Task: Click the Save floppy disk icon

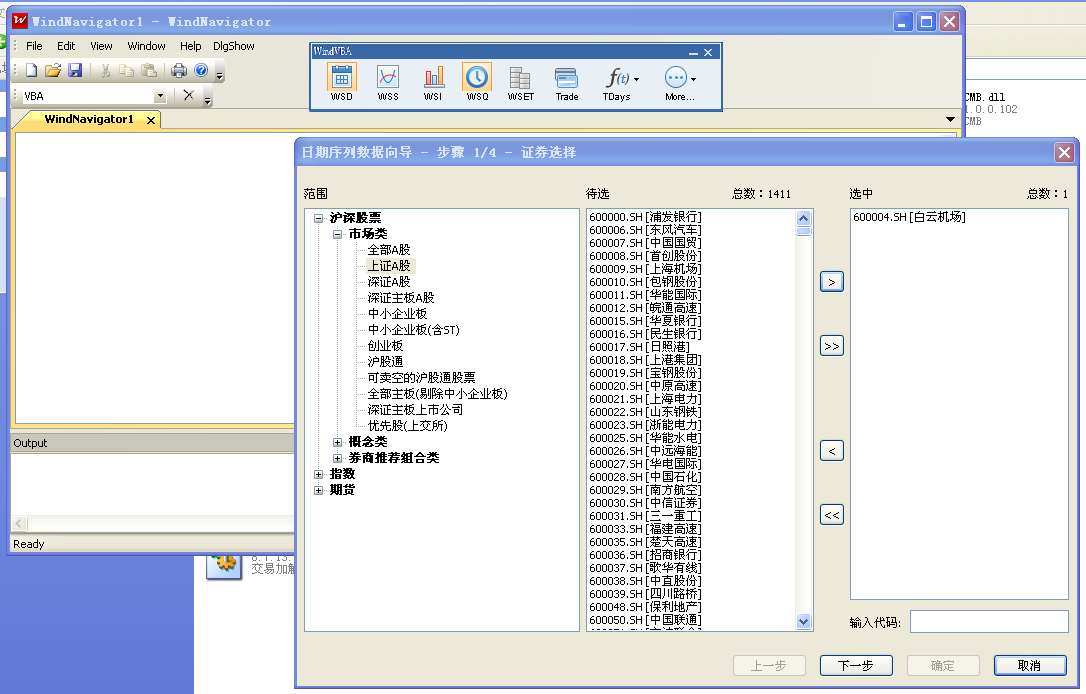Action: [75, 70]
